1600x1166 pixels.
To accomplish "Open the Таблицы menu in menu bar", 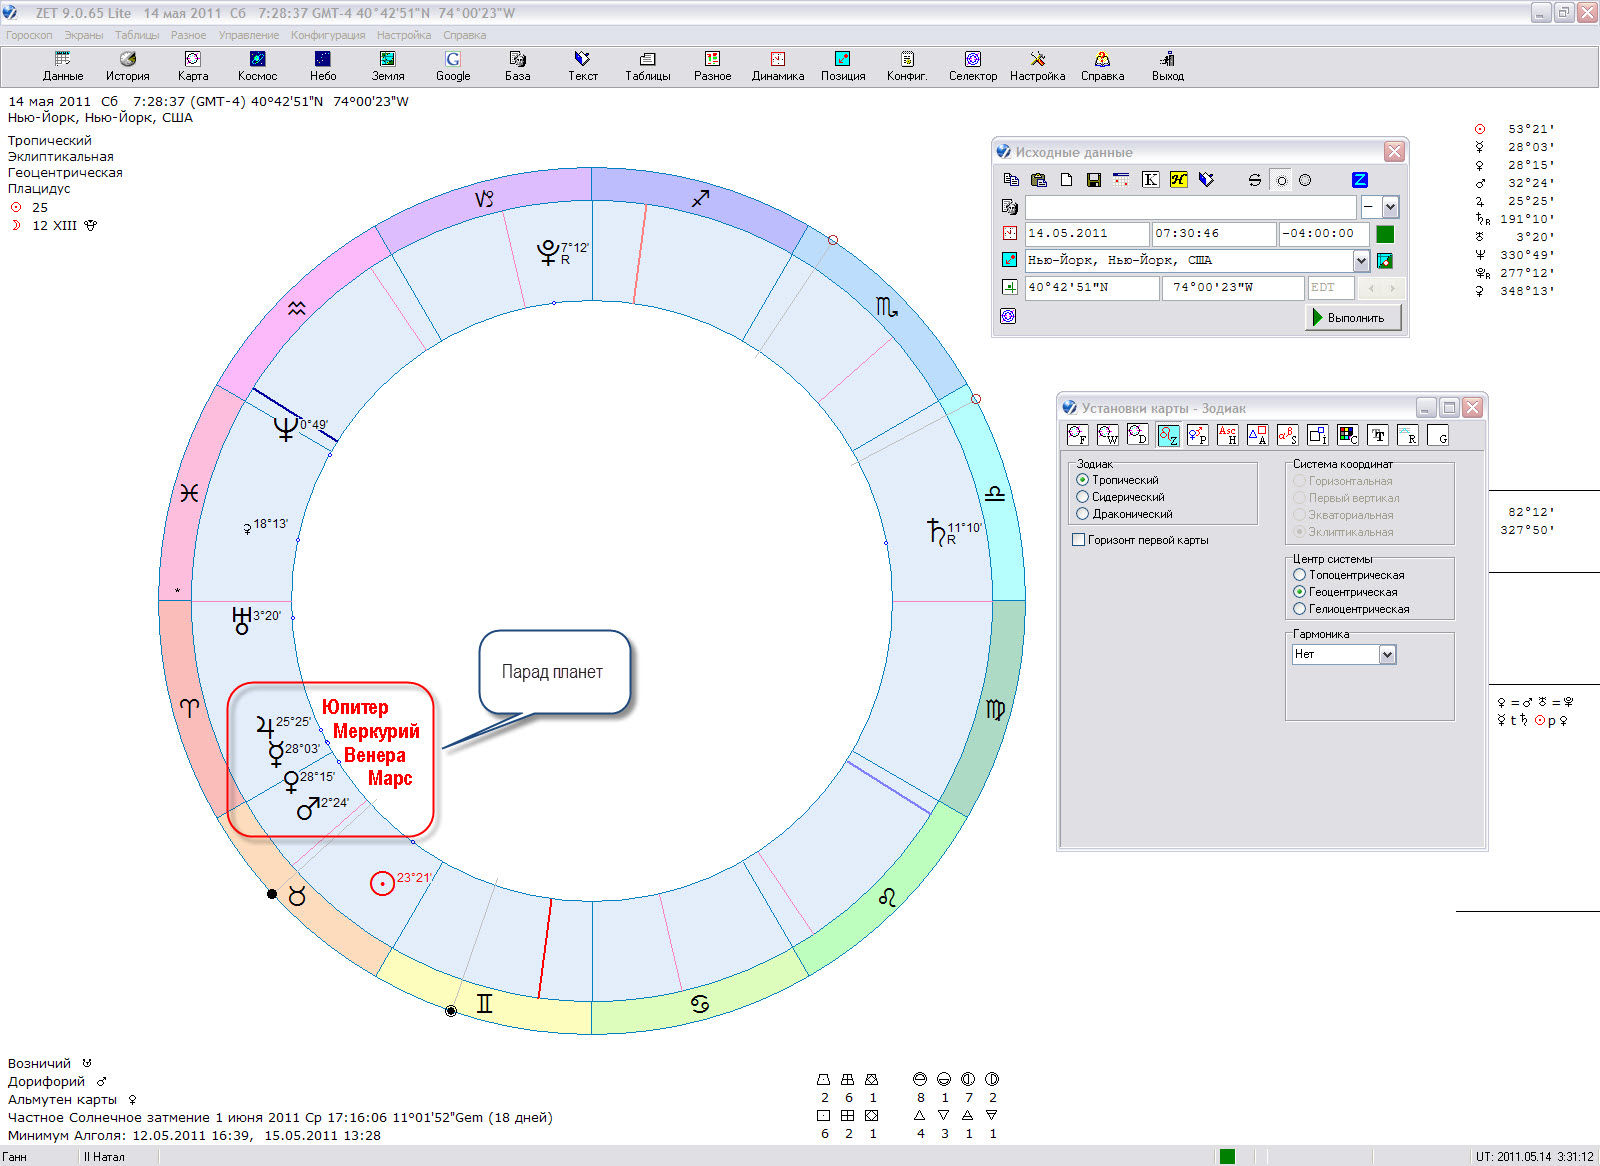I will click(x=137, y=35).
